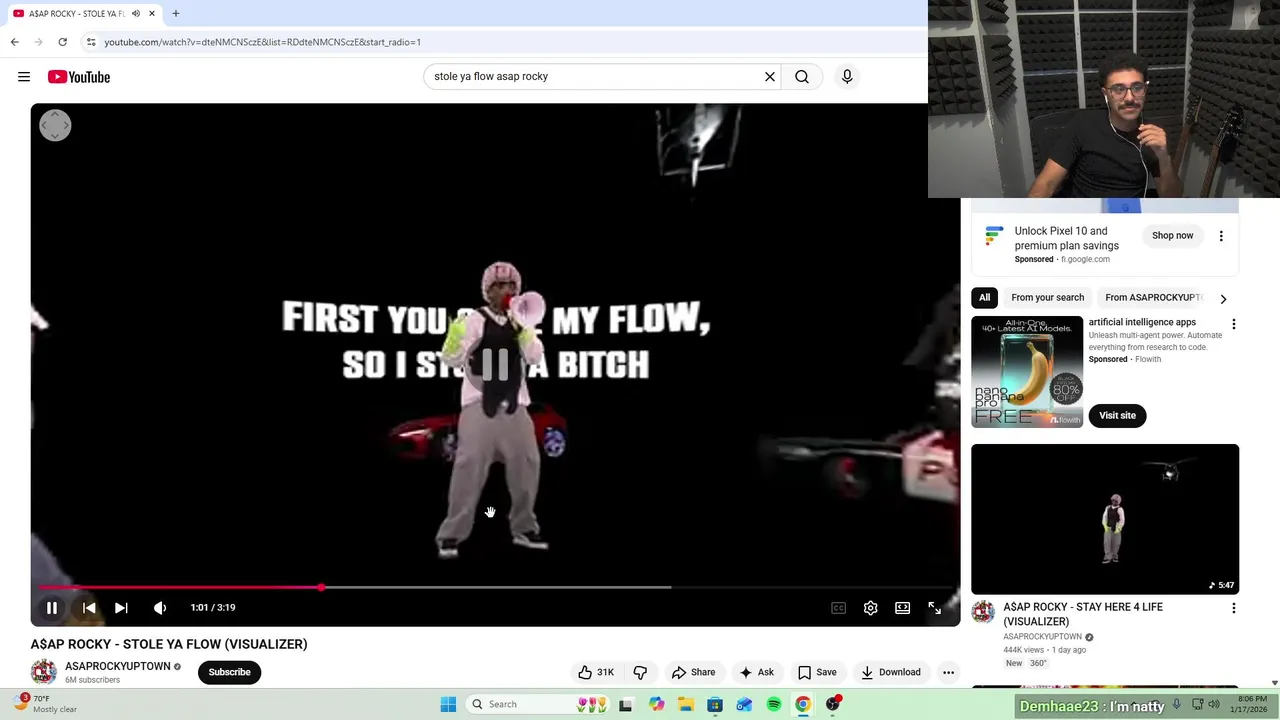Open player settings gear
Screen dimensions: 1280x720
pyautogui.click(x=871, y=608)
